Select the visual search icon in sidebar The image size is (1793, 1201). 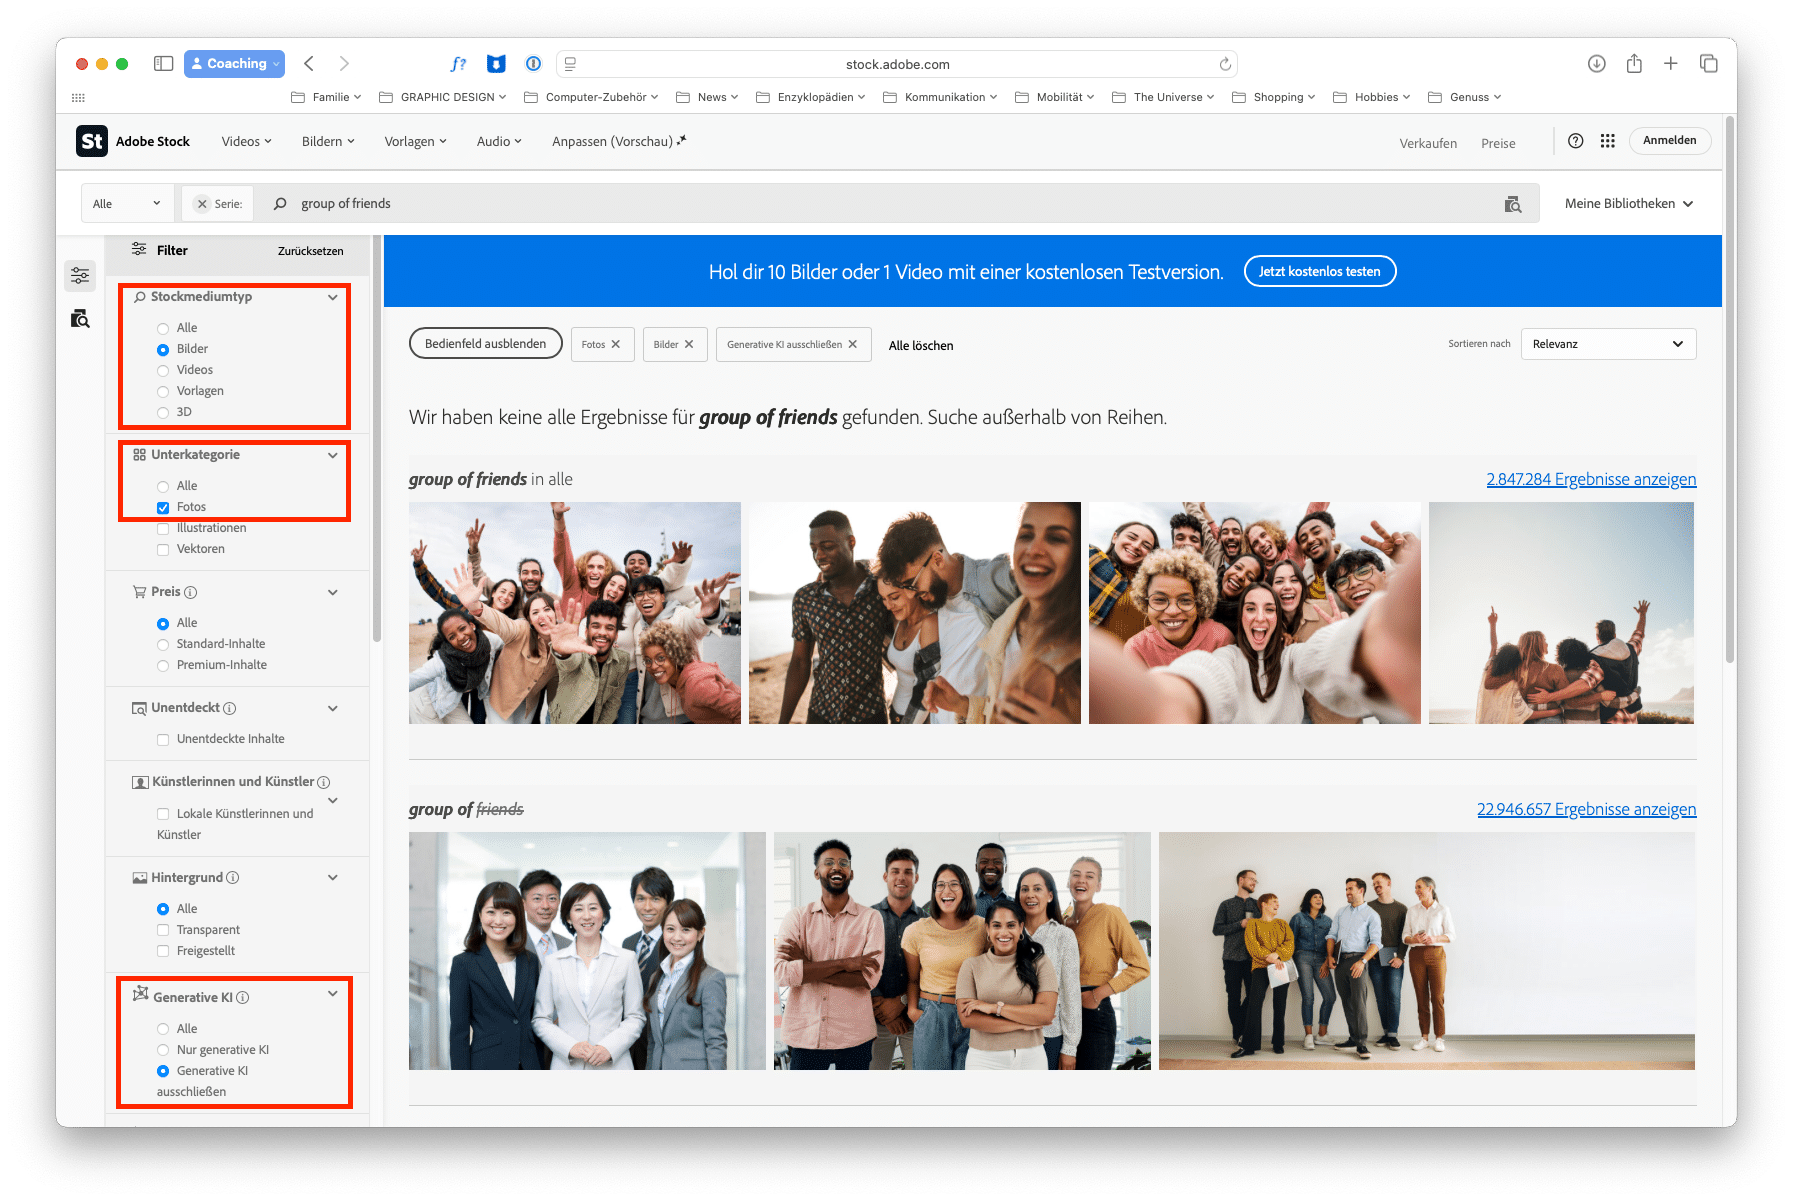[x=80, y=319]
